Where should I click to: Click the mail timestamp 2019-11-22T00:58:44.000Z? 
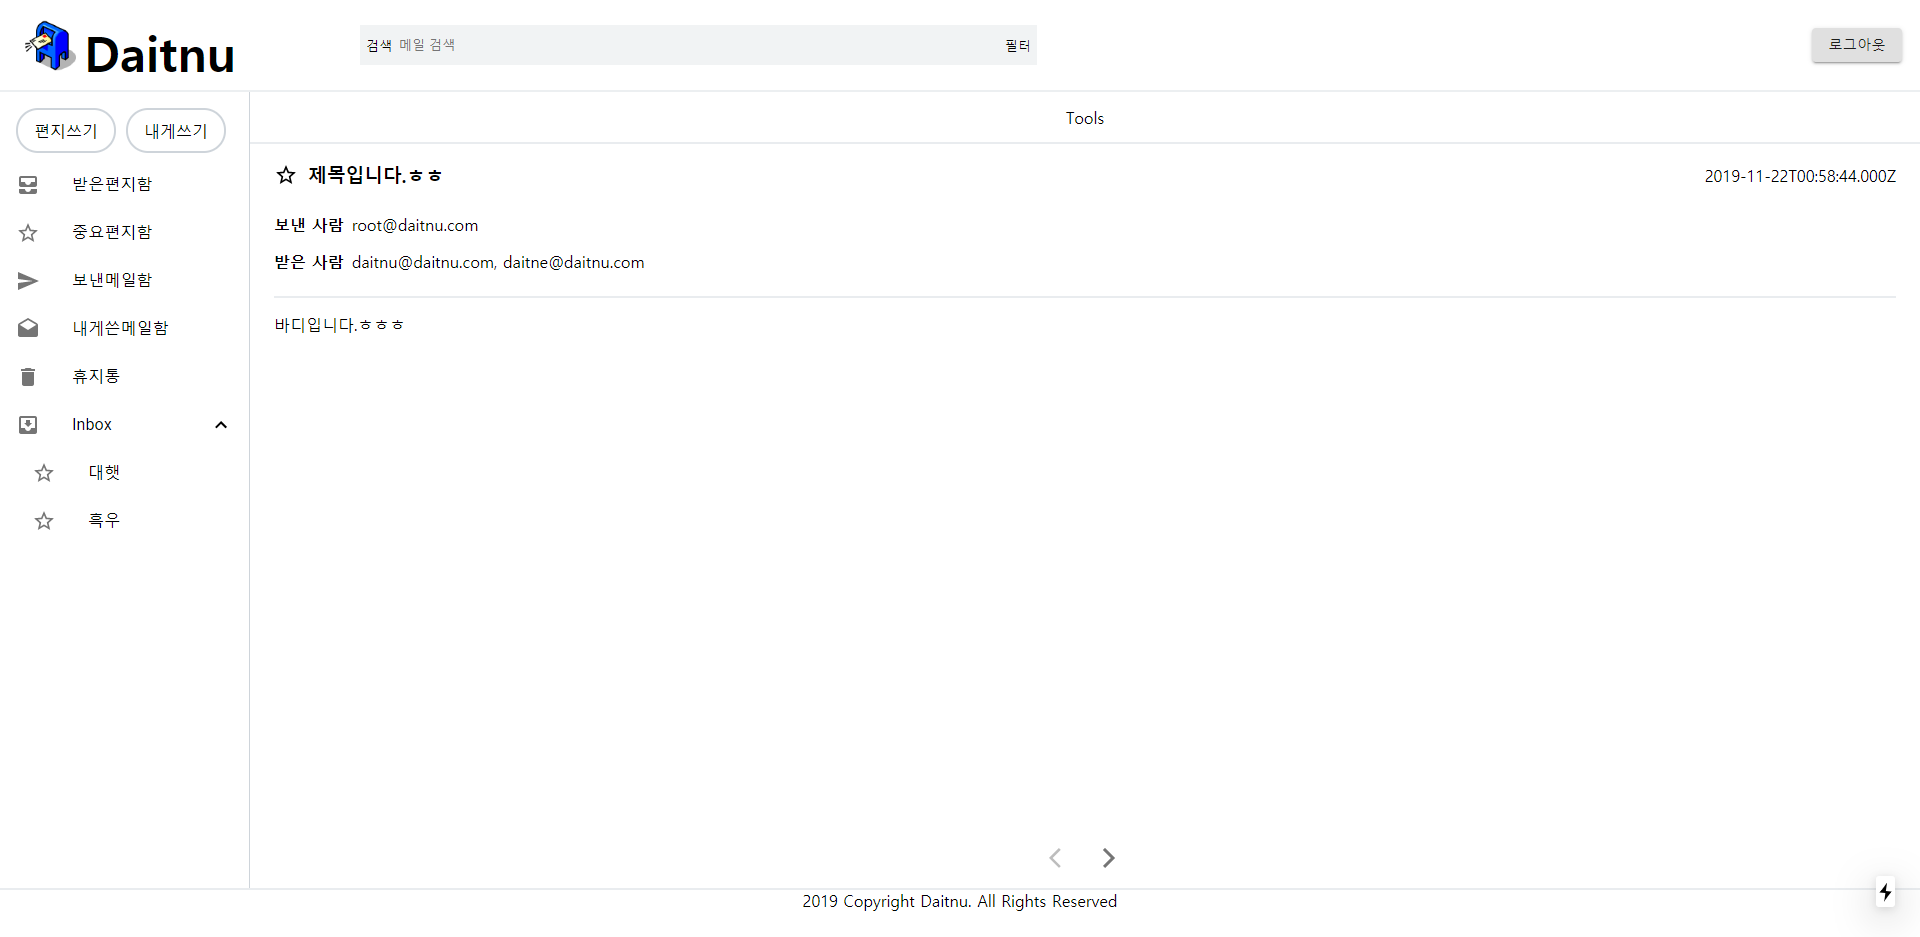[1800, 176]
